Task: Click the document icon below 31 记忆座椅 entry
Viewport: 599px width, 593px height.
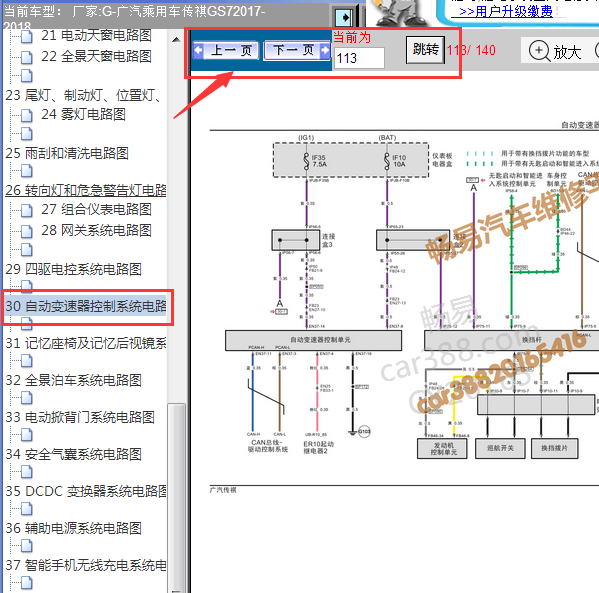Action: 26,360
